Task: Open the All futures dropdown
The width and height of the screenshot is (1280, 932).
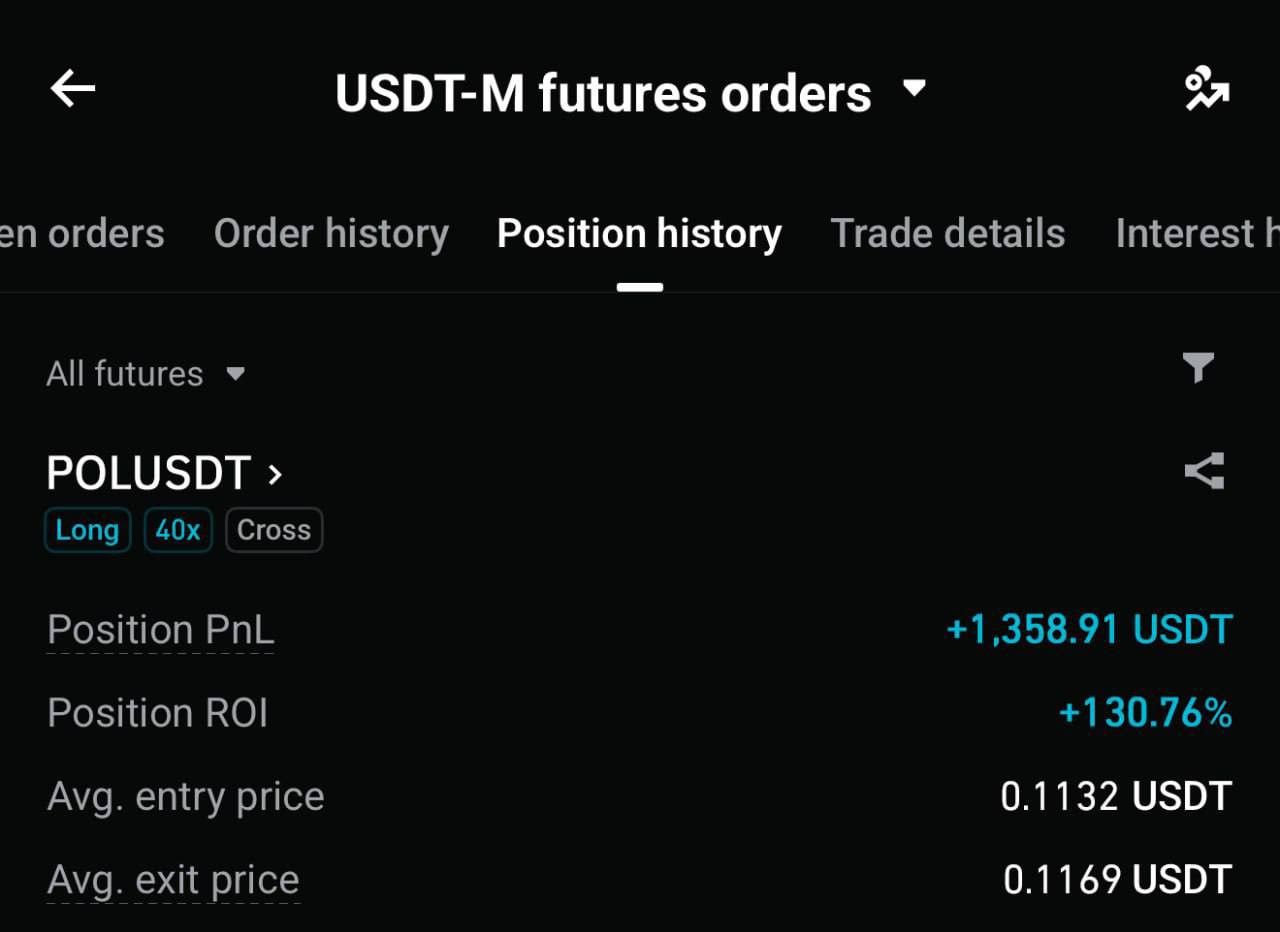Action: 145,374
